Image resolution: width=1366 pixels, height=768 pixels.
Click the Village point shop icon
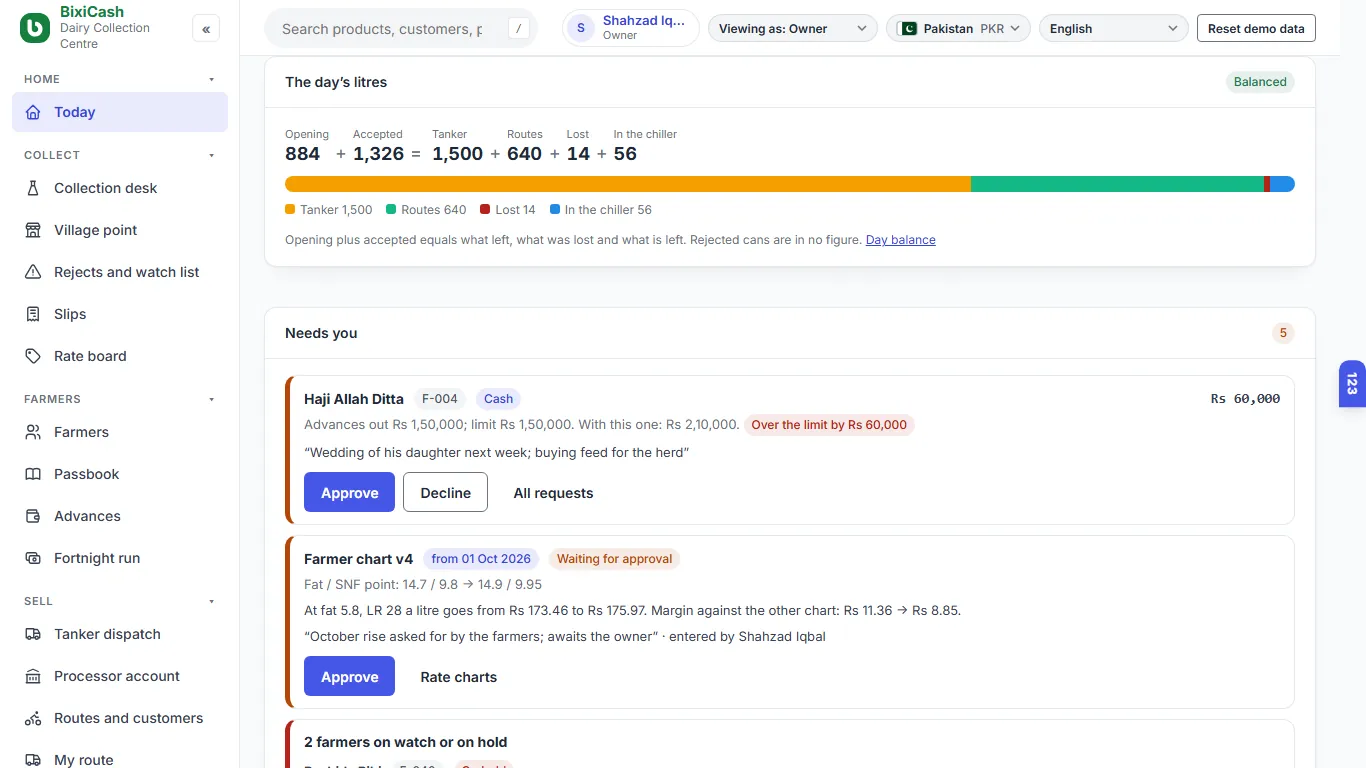tap(33, 230)
